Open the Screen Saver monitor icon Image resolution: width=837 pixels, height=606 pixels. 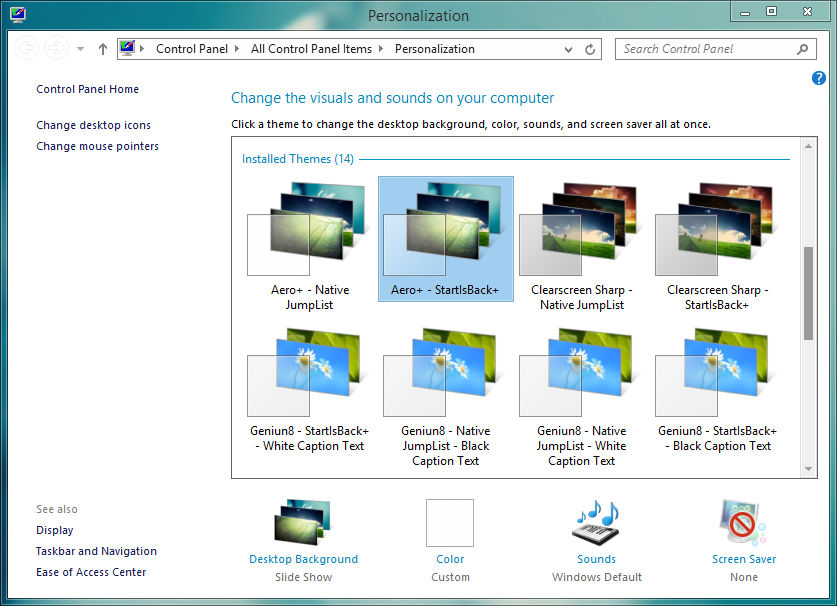[x=743, y=523]
